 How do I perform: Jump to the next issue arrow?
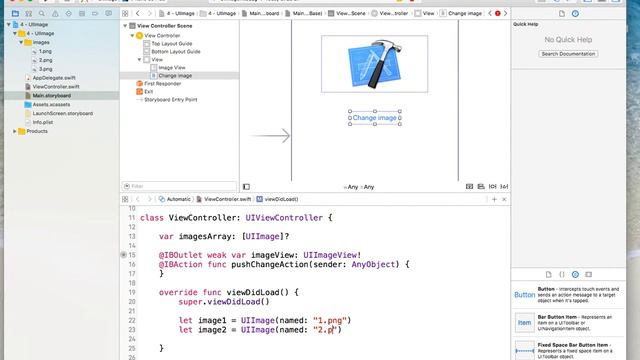tap(505, 13)
